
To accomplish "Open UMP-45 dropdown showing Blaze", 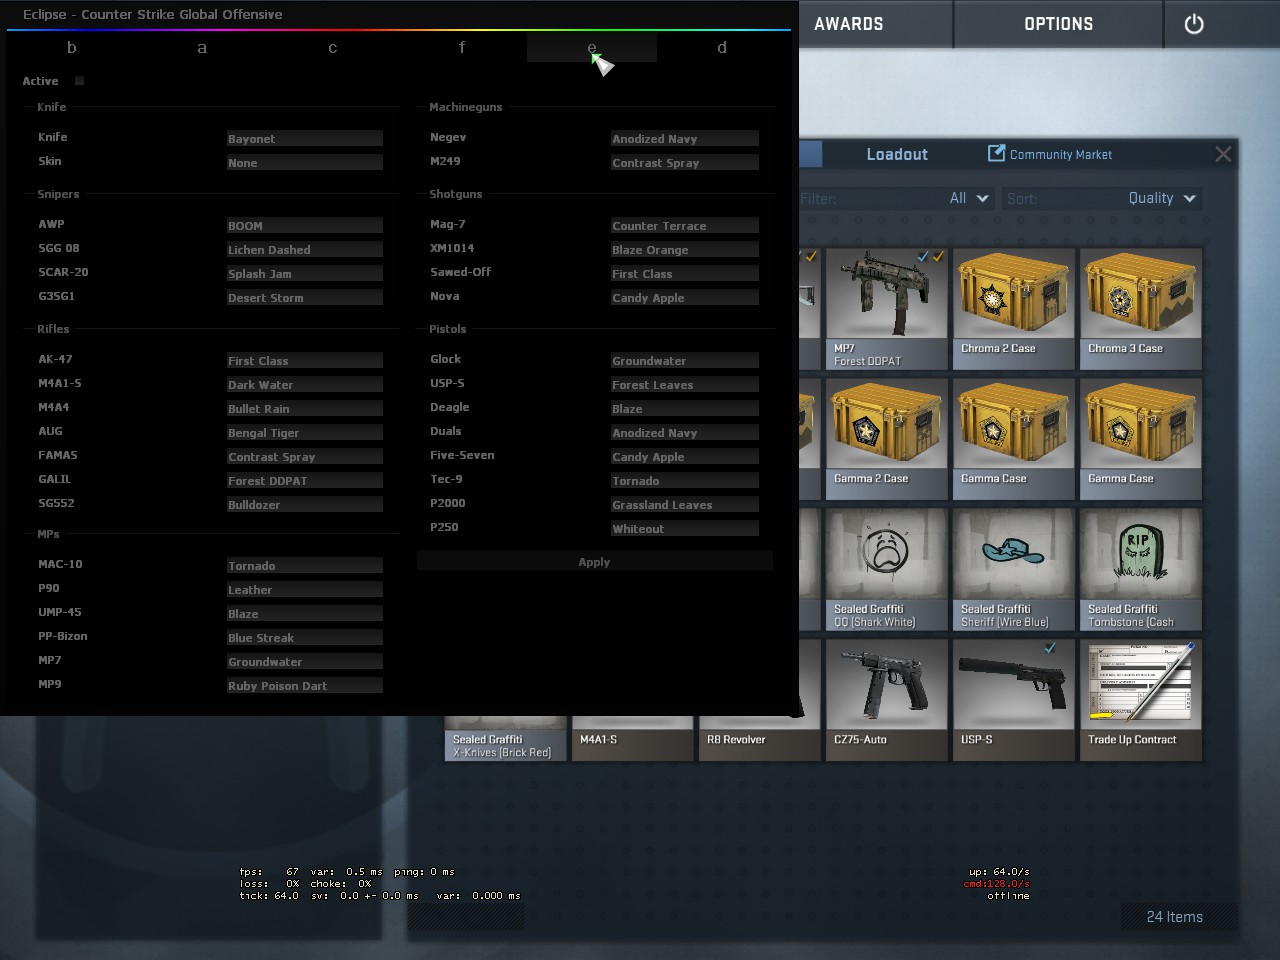I will pyautogui.click(x=305, y=613).
